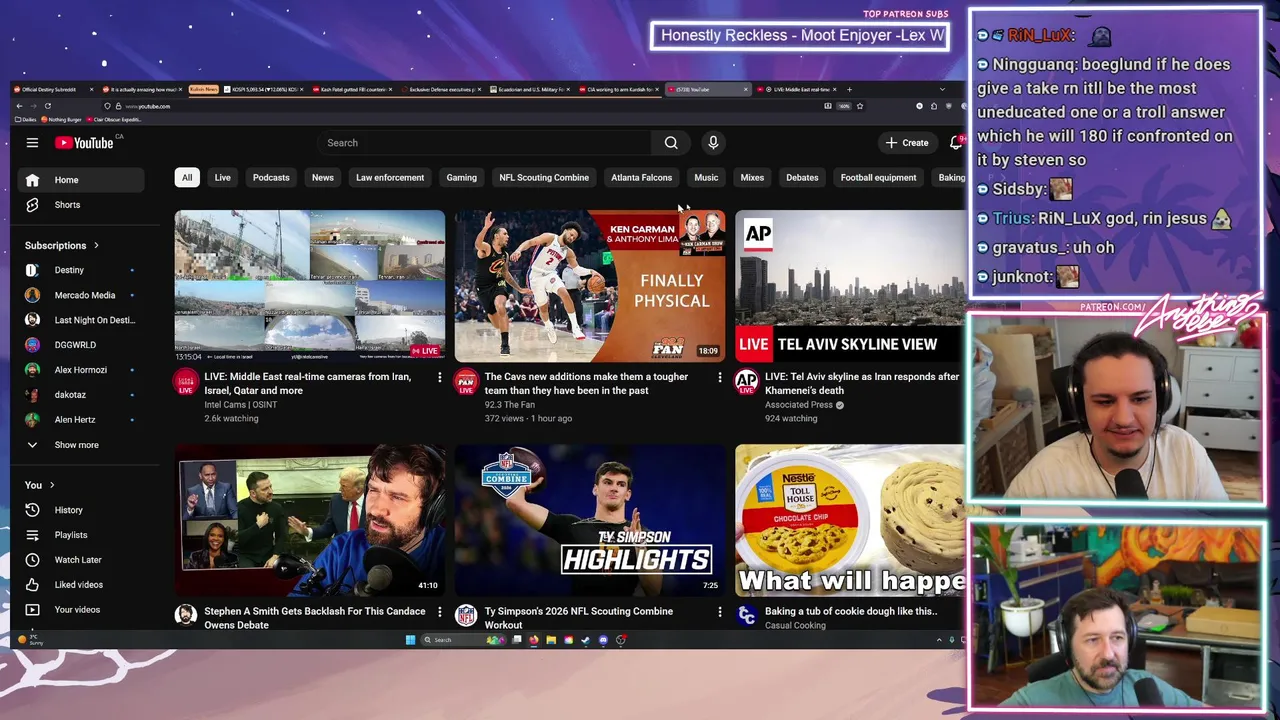The width and height of the screenshot is (1280, 720).
Task: Select the Gaming filter chip
Action: [461, 178]
